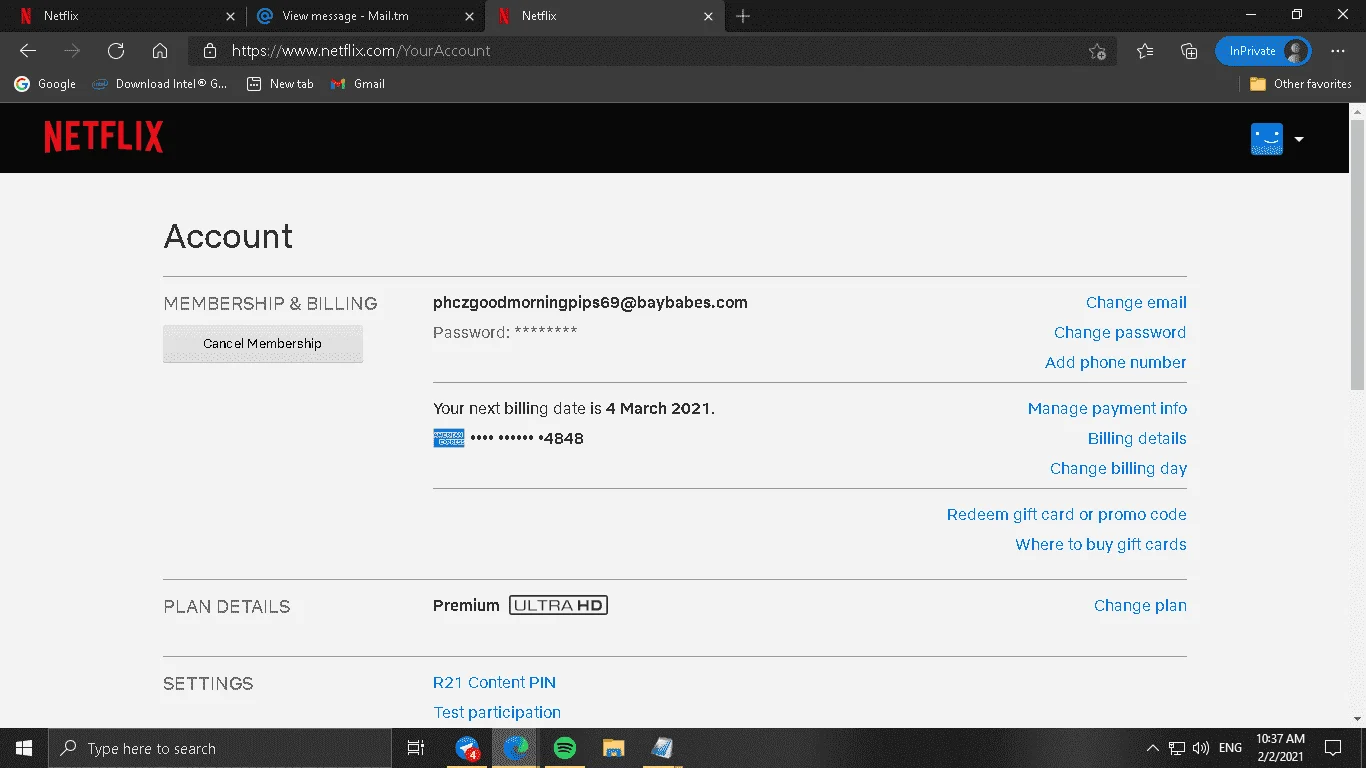The width and height of the screenshot is (1366, 768).
Task: Open the Download Intel bookmark
Action: coord(160,84)
